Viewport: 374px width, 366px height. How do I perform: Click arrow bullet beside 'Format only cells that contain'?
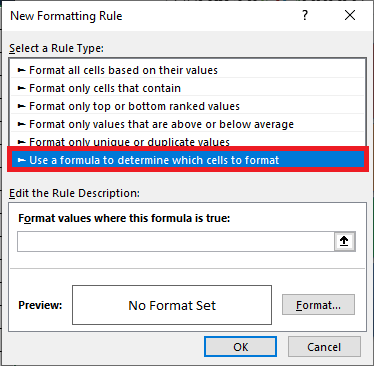pyautogui.click(x=21, y=88)
